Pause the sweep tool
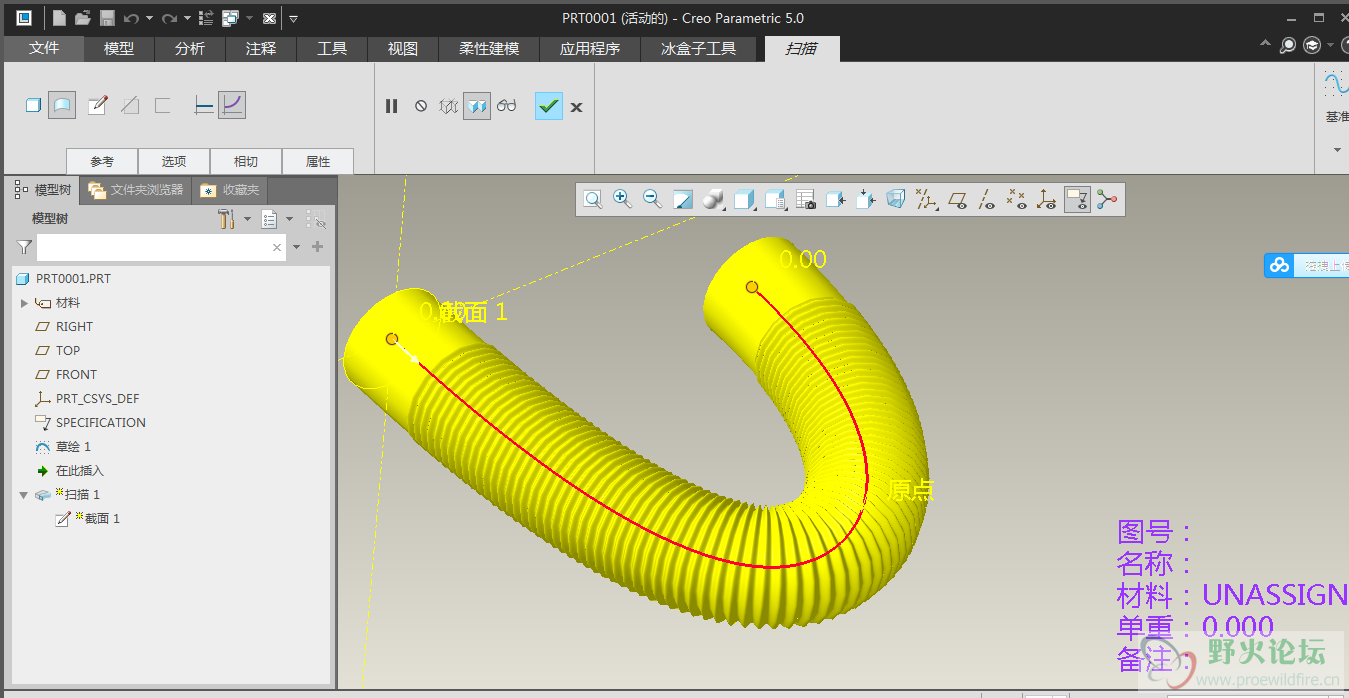The width and height of the screenshot is (1349, 698). click(x=392, y=106)
